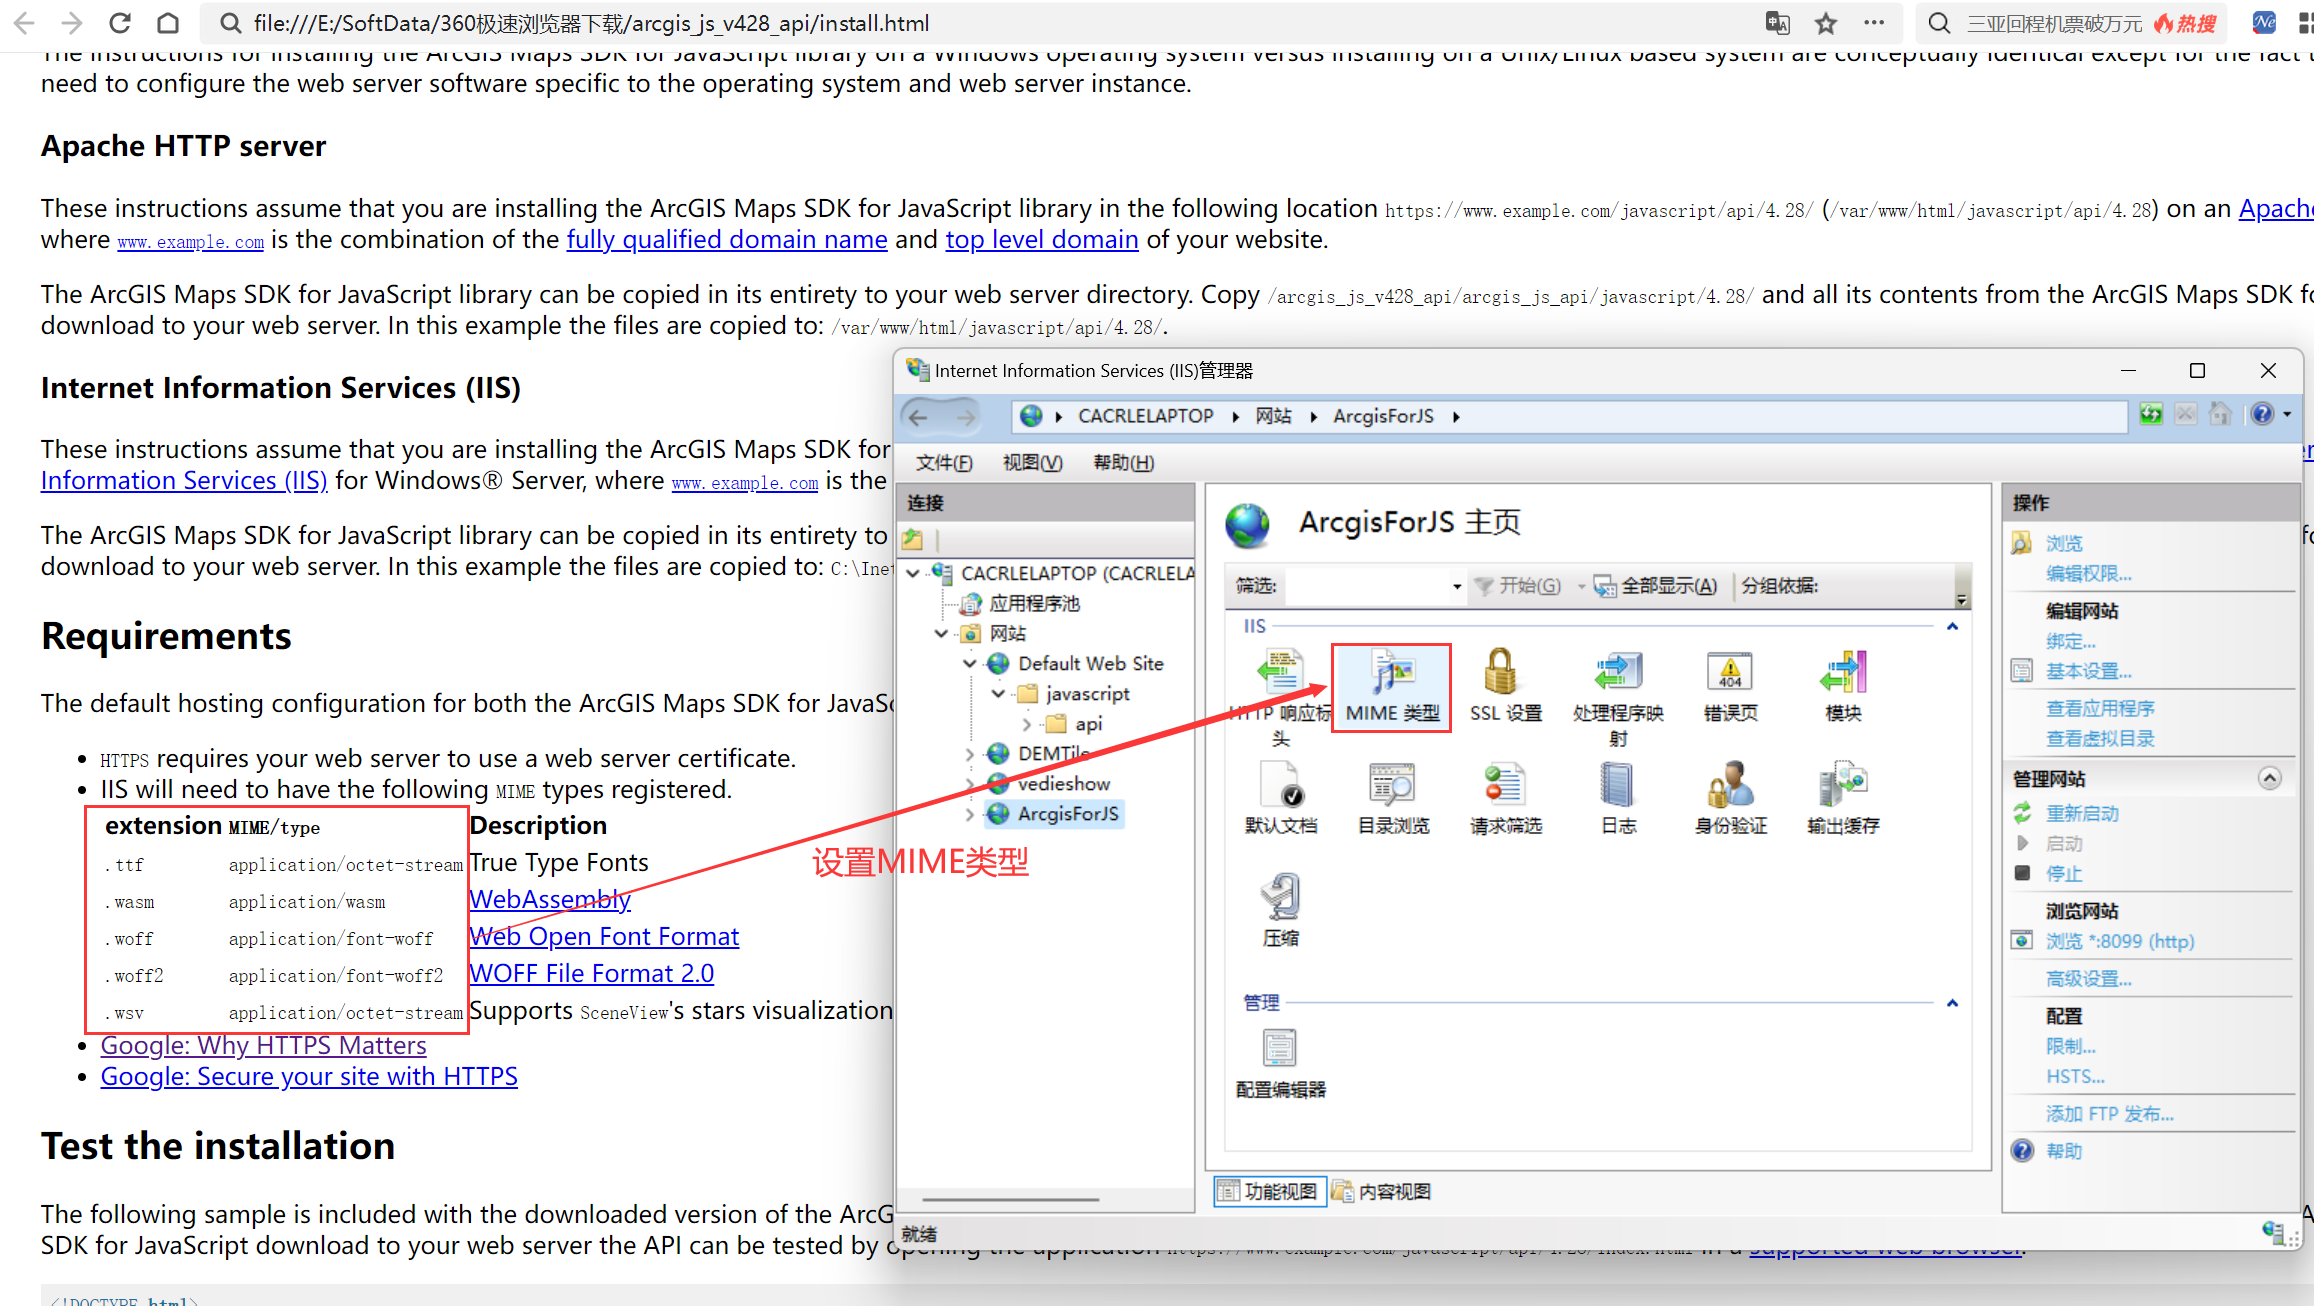The image size is (2314, 1306).
Task: Collapse the Default Web Site tree node
Action: tap(969, 663)
